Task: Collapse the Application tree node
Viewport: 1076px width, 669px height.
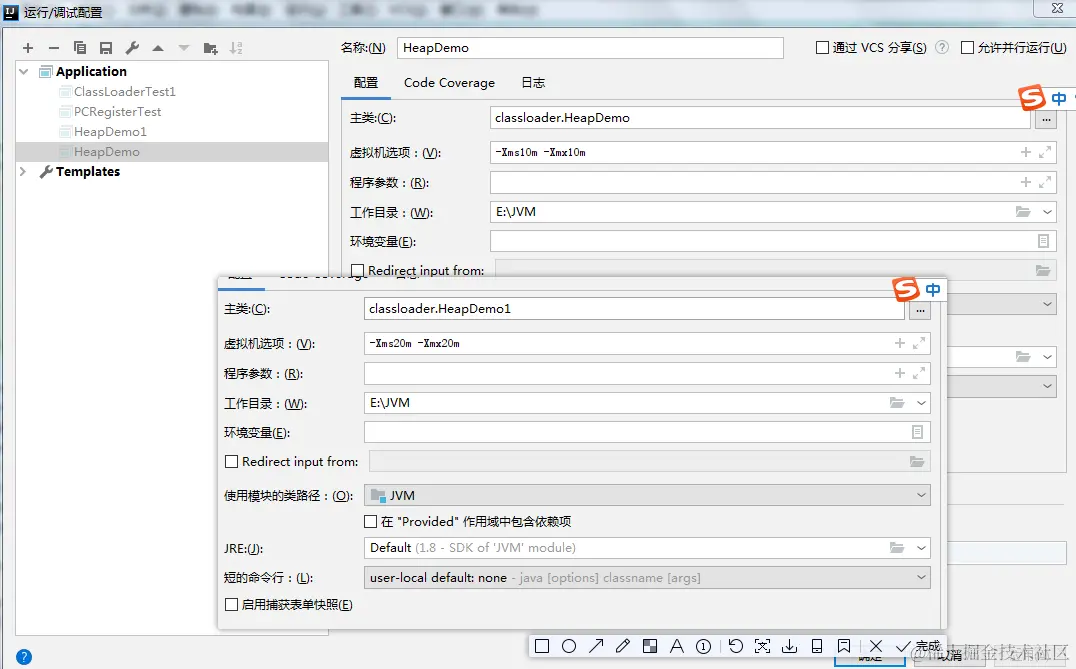Action: coord(23,71)
